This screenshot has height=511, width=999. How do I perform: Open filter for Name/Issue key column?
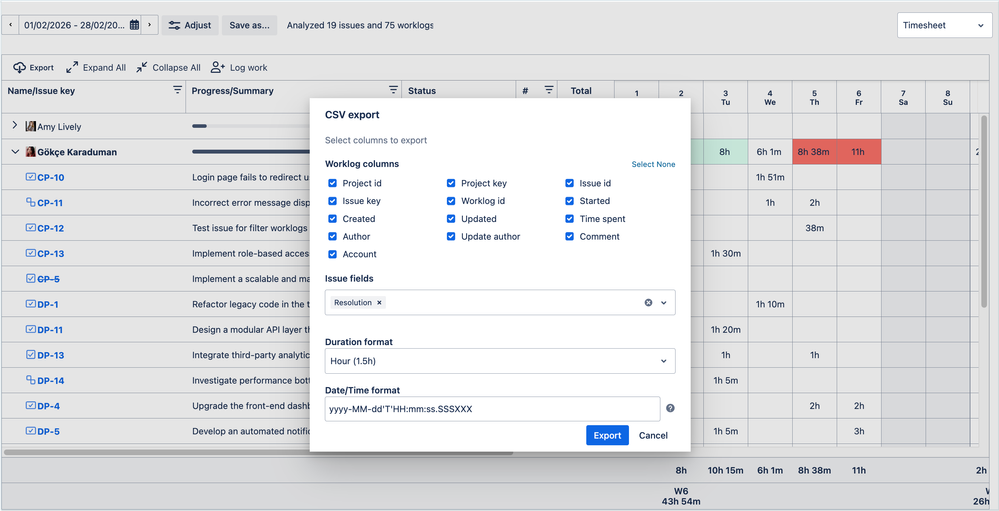point(177,90)
